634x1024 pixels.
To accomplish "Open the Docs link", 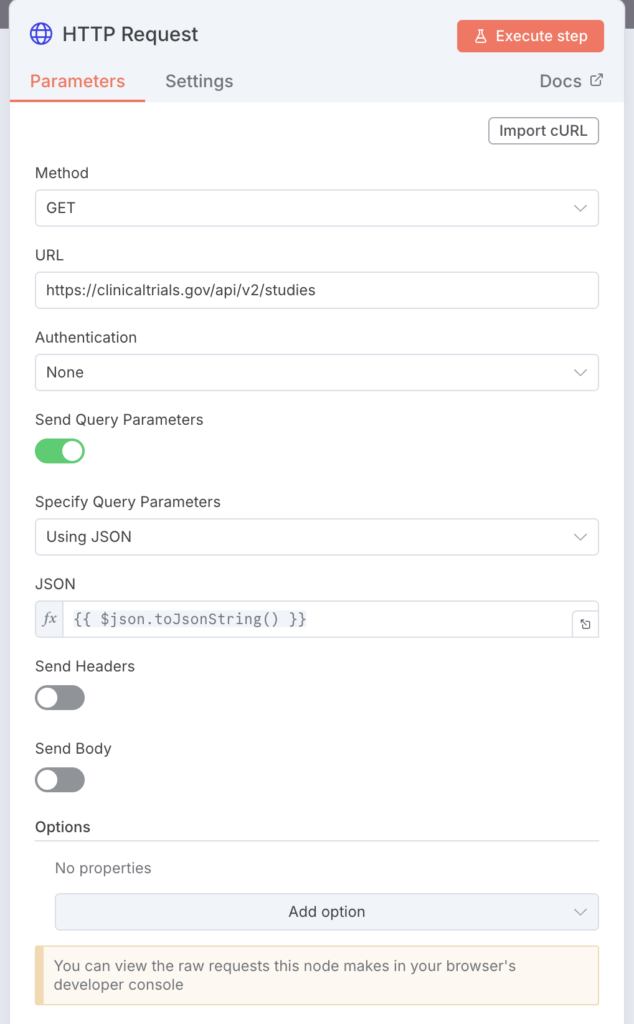I will (x=560, y=81).
